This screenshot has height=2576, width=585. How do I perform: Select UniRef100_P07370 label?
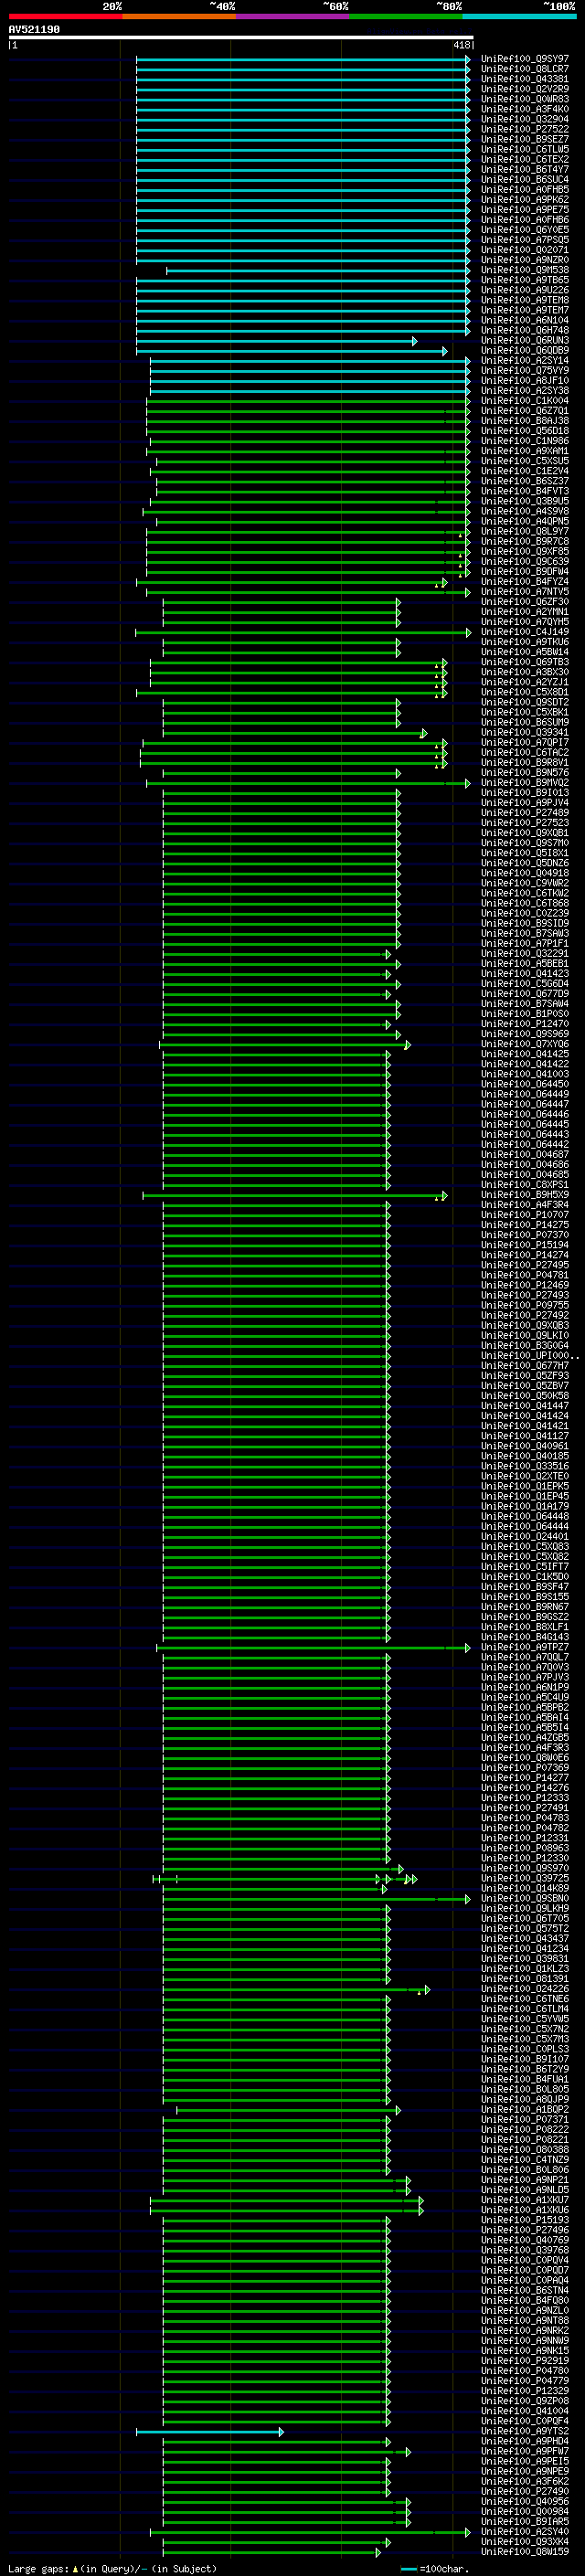pos(524,1234)
